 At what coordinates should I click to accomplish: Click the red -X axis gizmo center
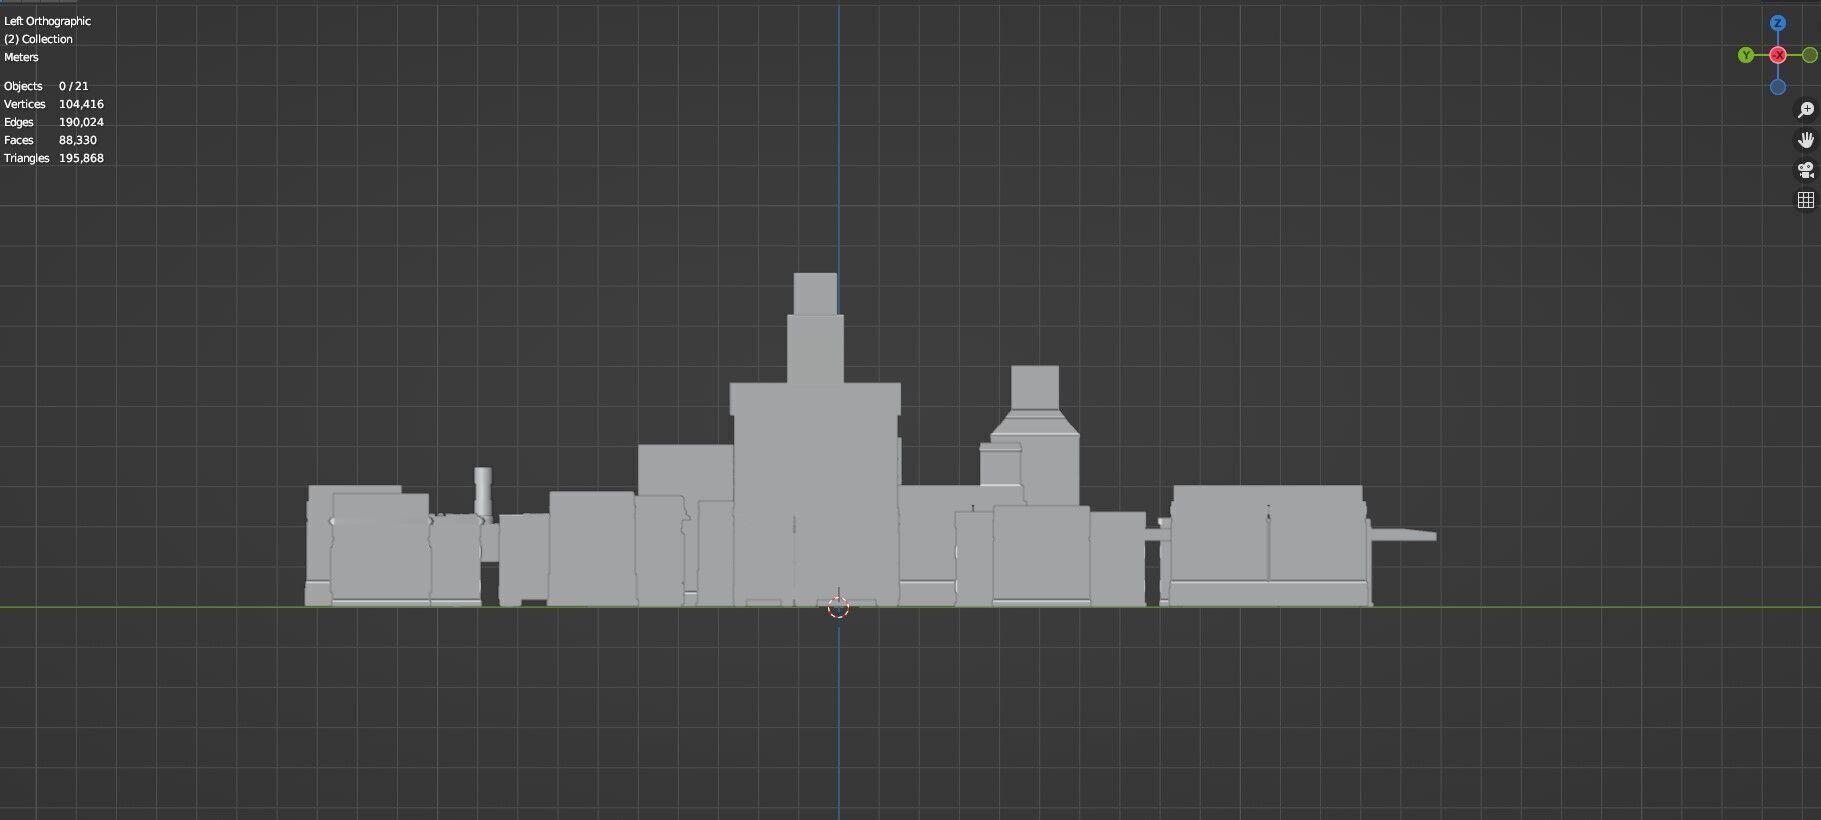tap(1778, 55)
